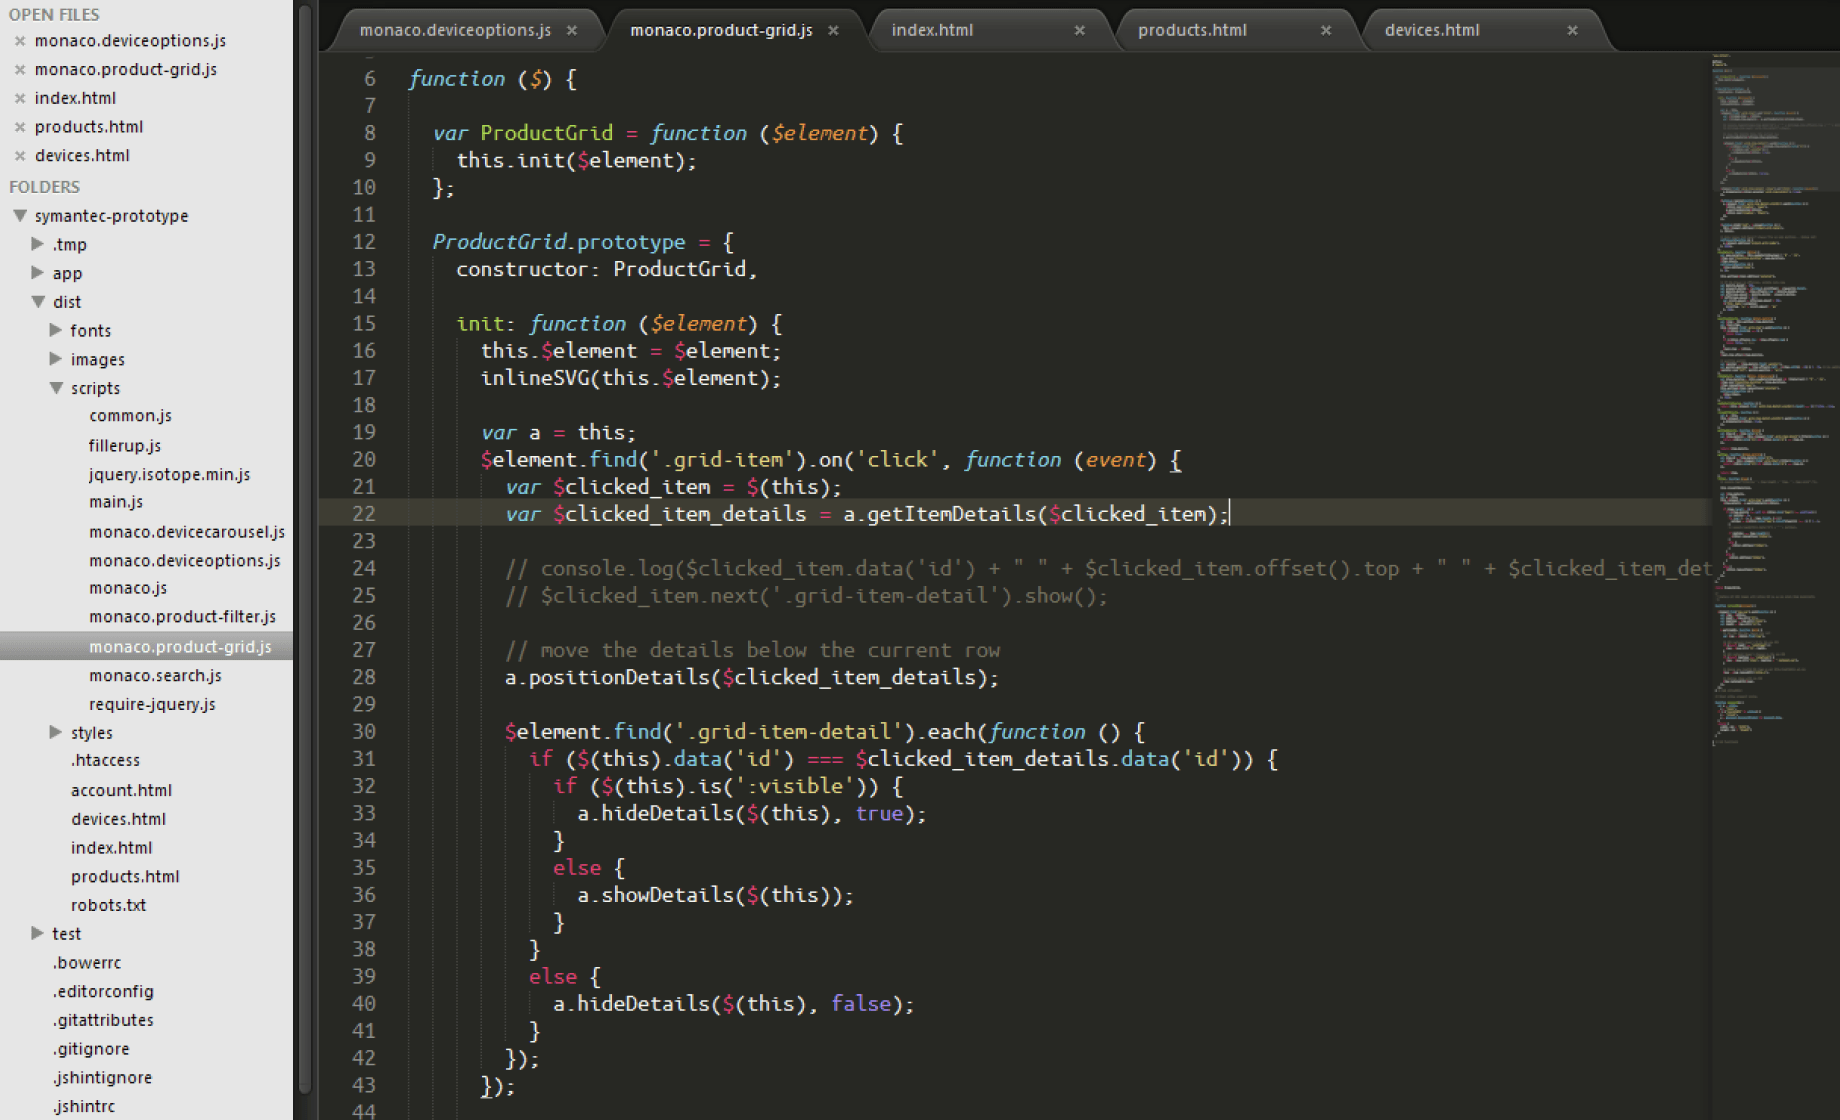Close the devices.html tab x icon
The height and width of the screenshot is (1120, 1840).
pyautogui.click(x=1573, y=30)
